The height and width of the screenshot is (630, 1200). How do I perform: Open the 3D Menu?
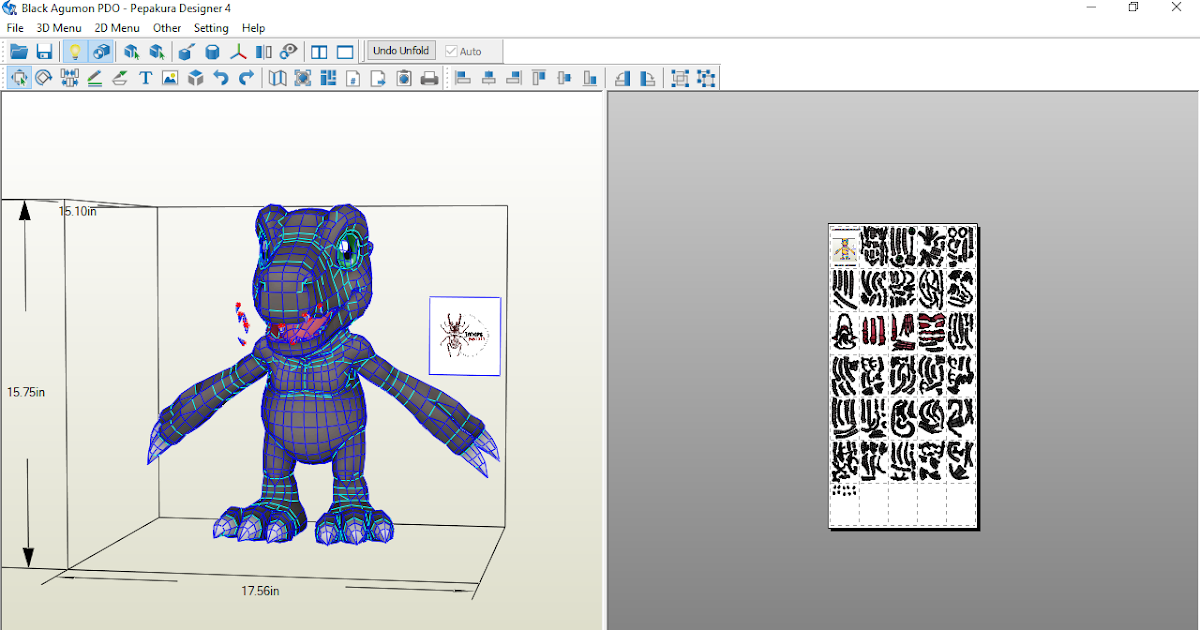click(x=58, y=27)
